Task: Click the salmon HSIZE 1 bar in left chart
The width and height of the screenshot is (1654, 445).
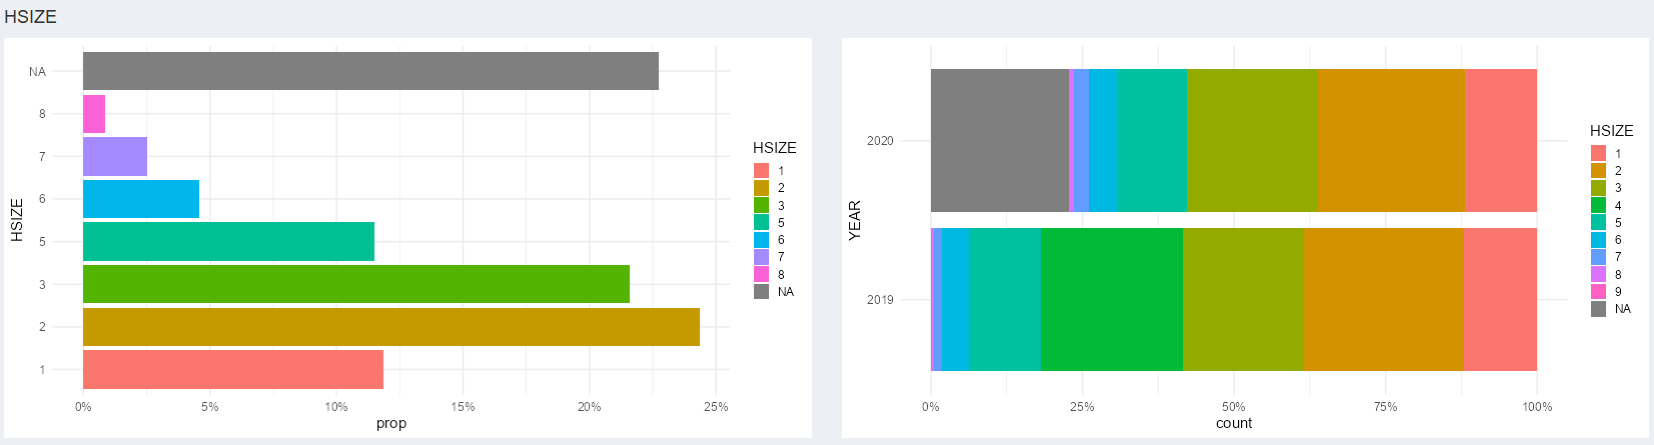Action: pos(233,369)
